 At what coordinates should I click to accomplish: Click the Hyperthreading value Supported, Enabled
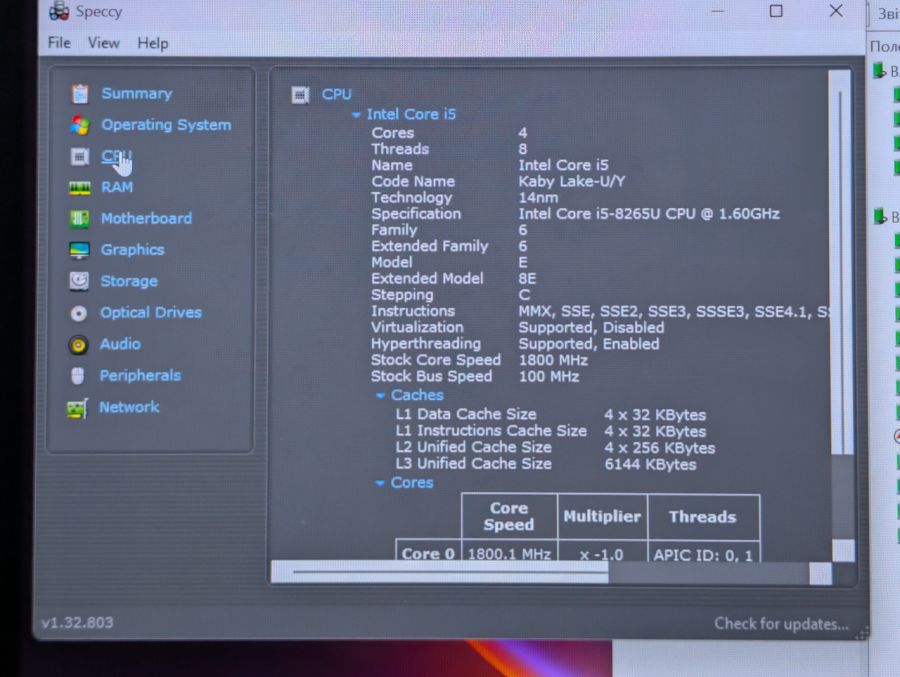pyautogui.click(x=589, y=344)
